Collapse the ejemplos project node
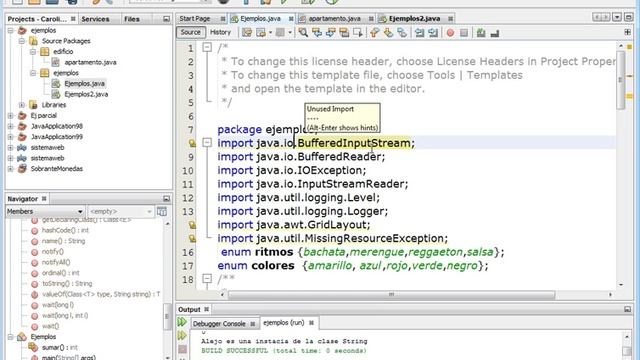The width and height of the screenshot is (640, 360). point(11,30)
